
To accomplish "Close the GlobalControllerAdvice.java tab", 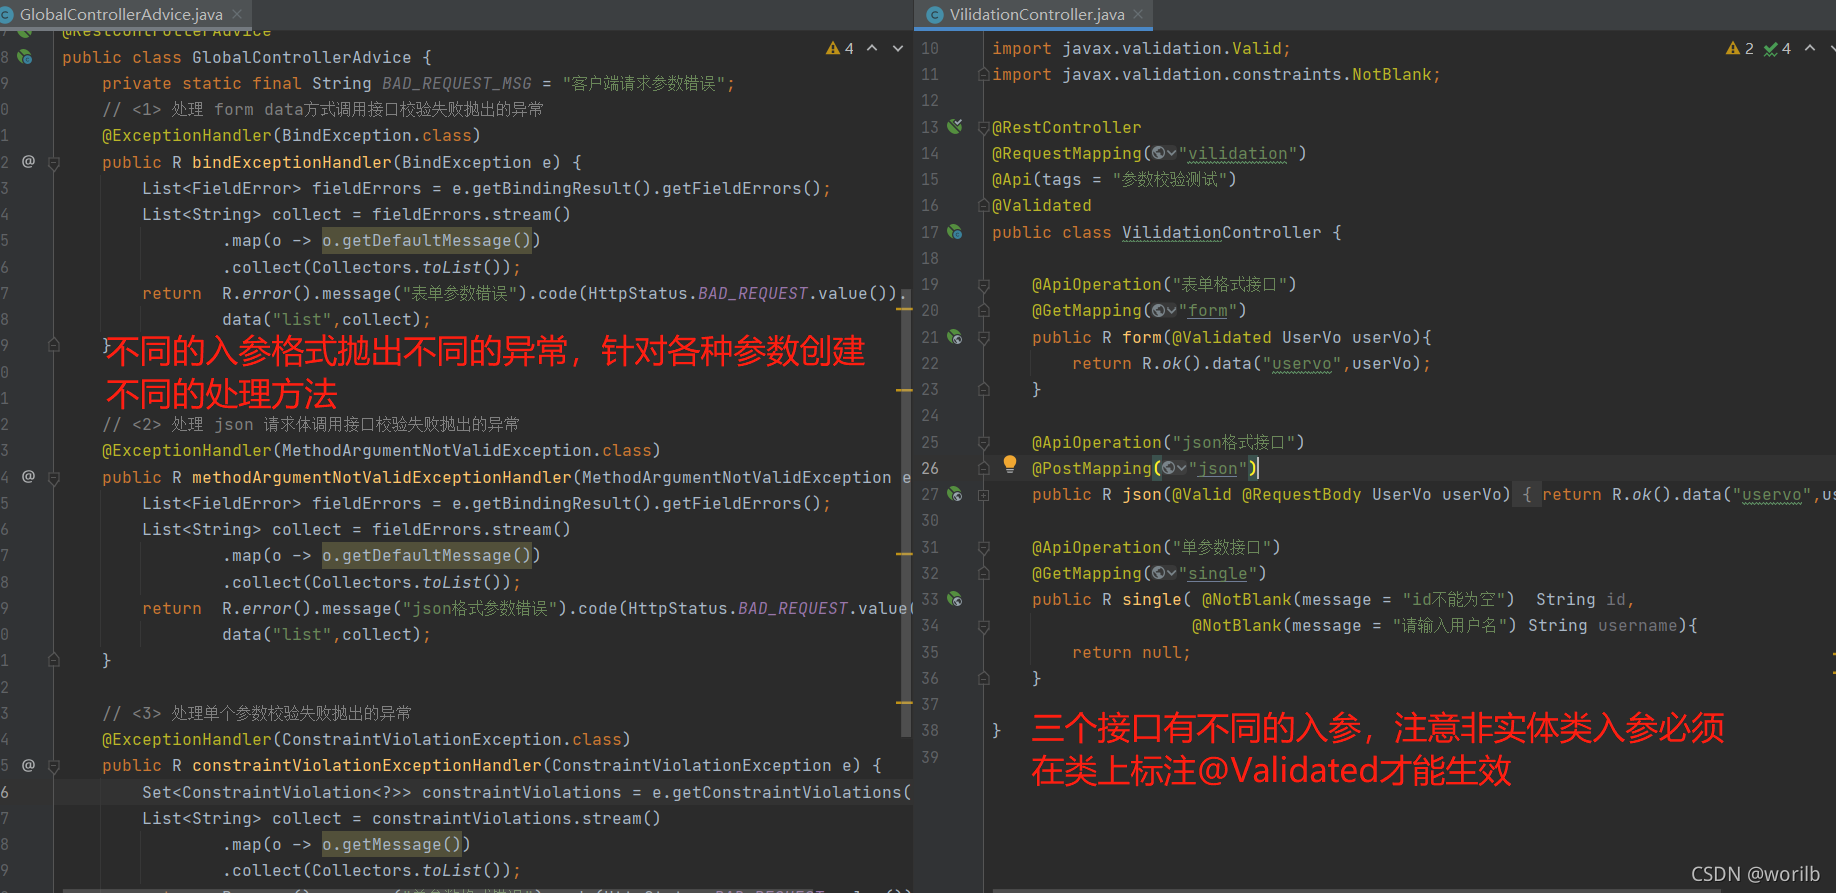I will pos(237,14).
